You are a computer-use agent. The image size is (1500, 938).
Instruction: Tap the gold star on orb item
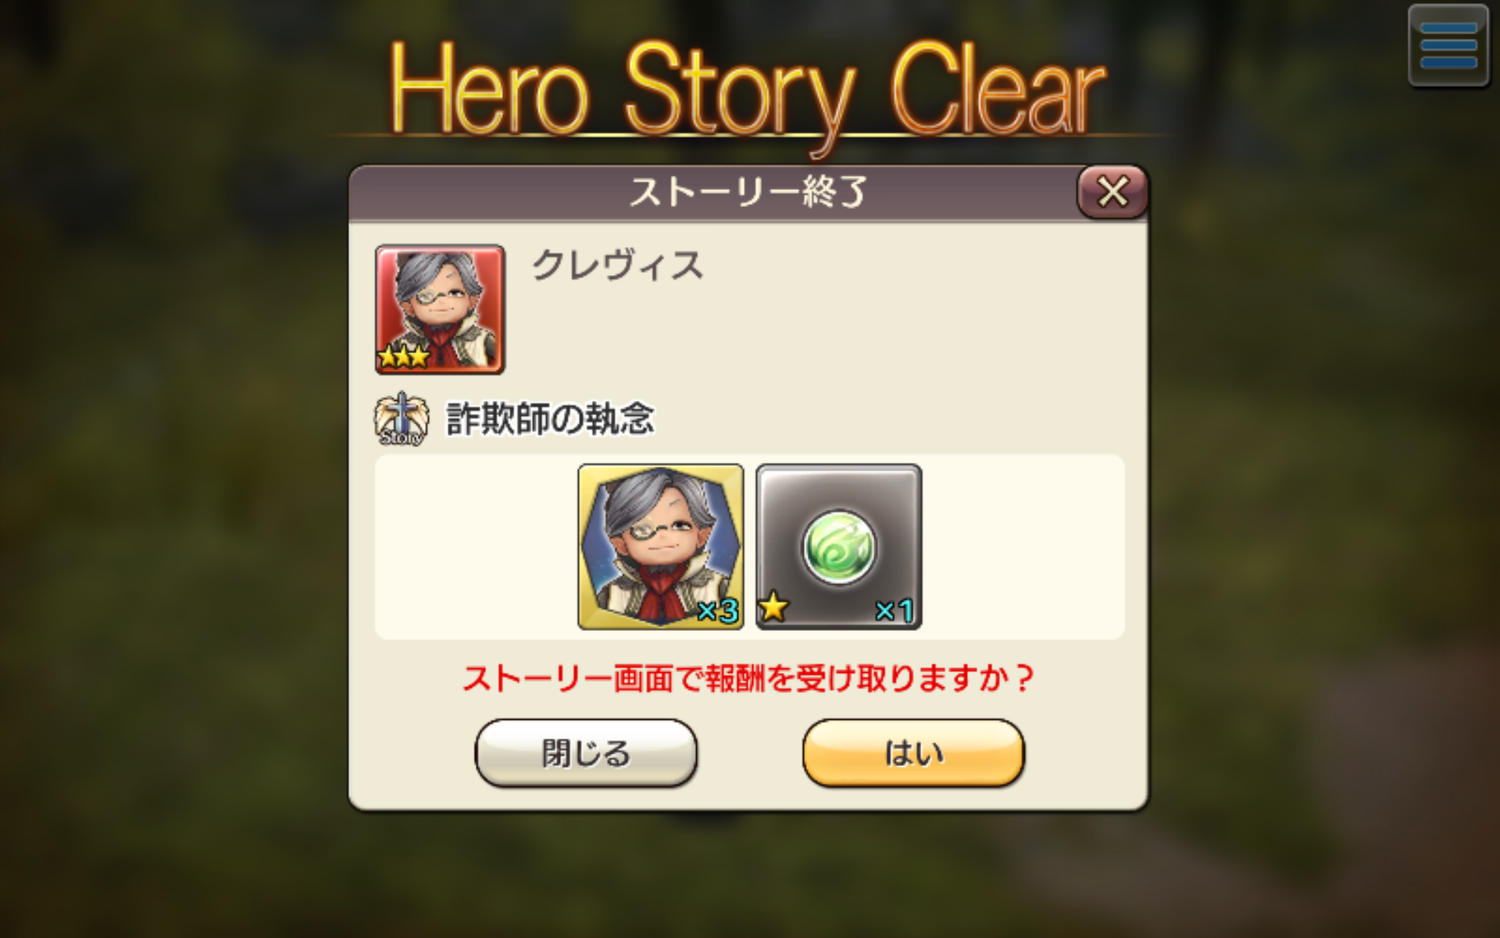click(x=773, y=607)
